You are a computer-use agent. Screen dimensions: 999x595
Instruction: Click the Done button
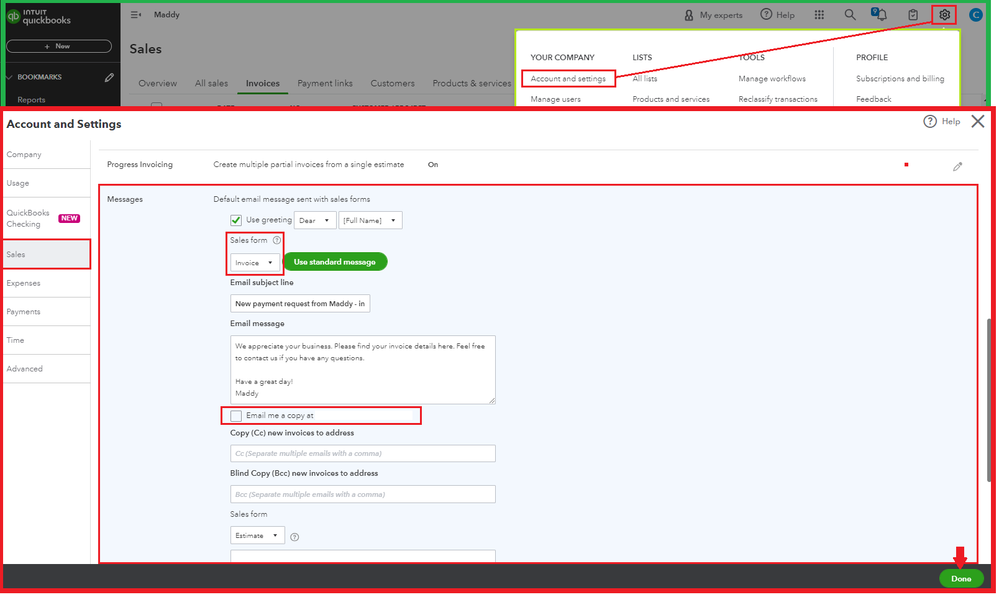[x=961, y=578]
